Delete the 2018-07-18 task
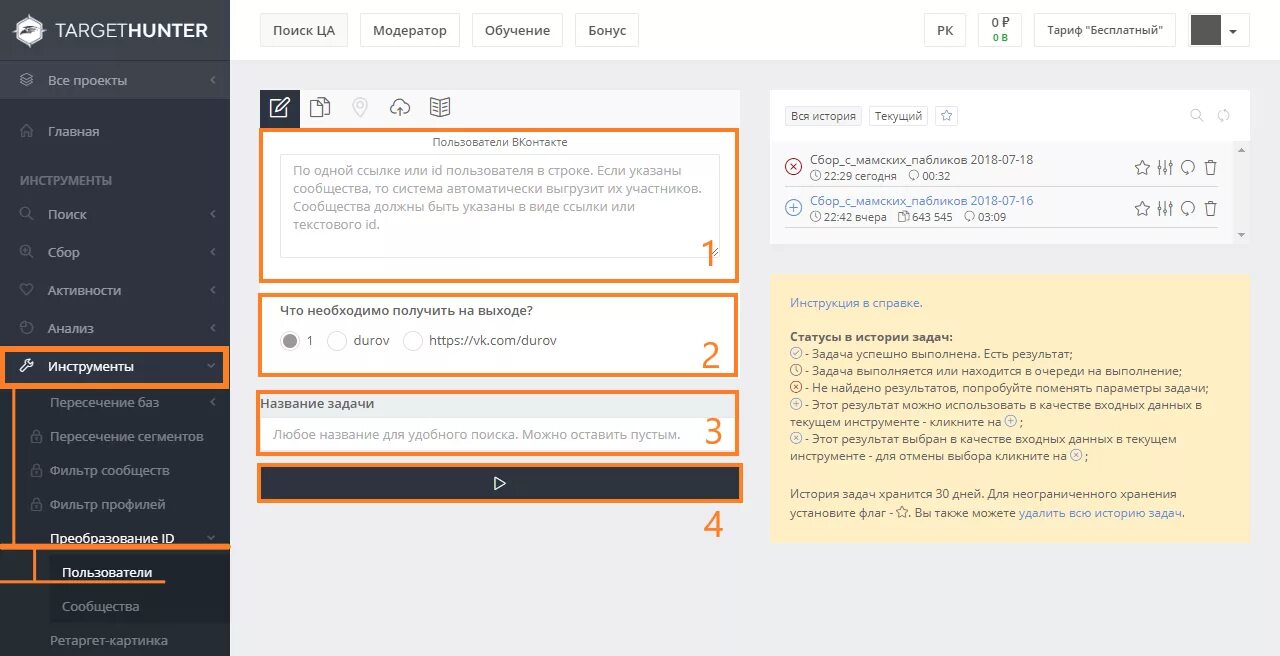The height and width of the screenshot is (656, 1280). coord(1211,167)
